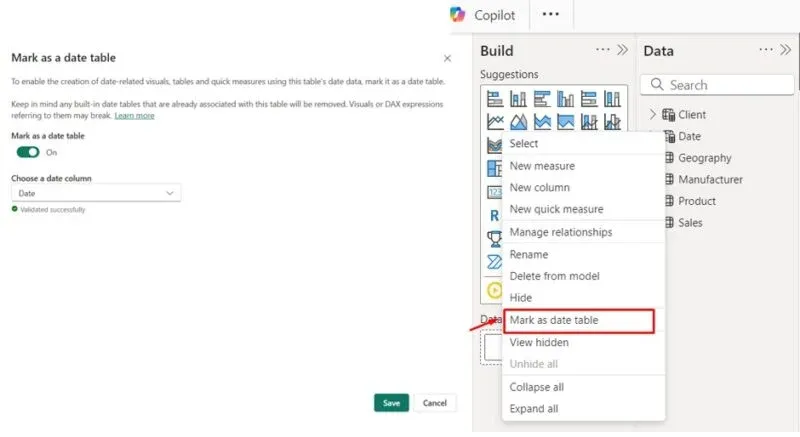Collapse the Build pane with double chevron
Viewport: 800px width, 437px height.
tap(622, 49)
